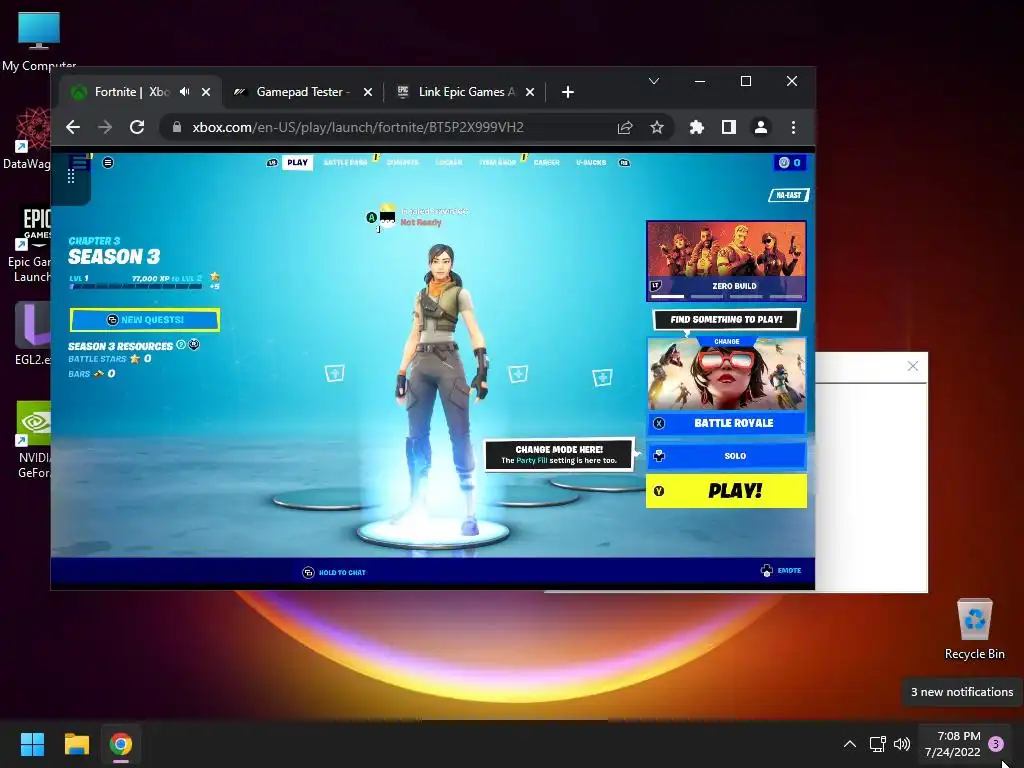This screenshot has width=1024, height=768.
Task: Reload the xbox.com page
Action: click(136, 127)
